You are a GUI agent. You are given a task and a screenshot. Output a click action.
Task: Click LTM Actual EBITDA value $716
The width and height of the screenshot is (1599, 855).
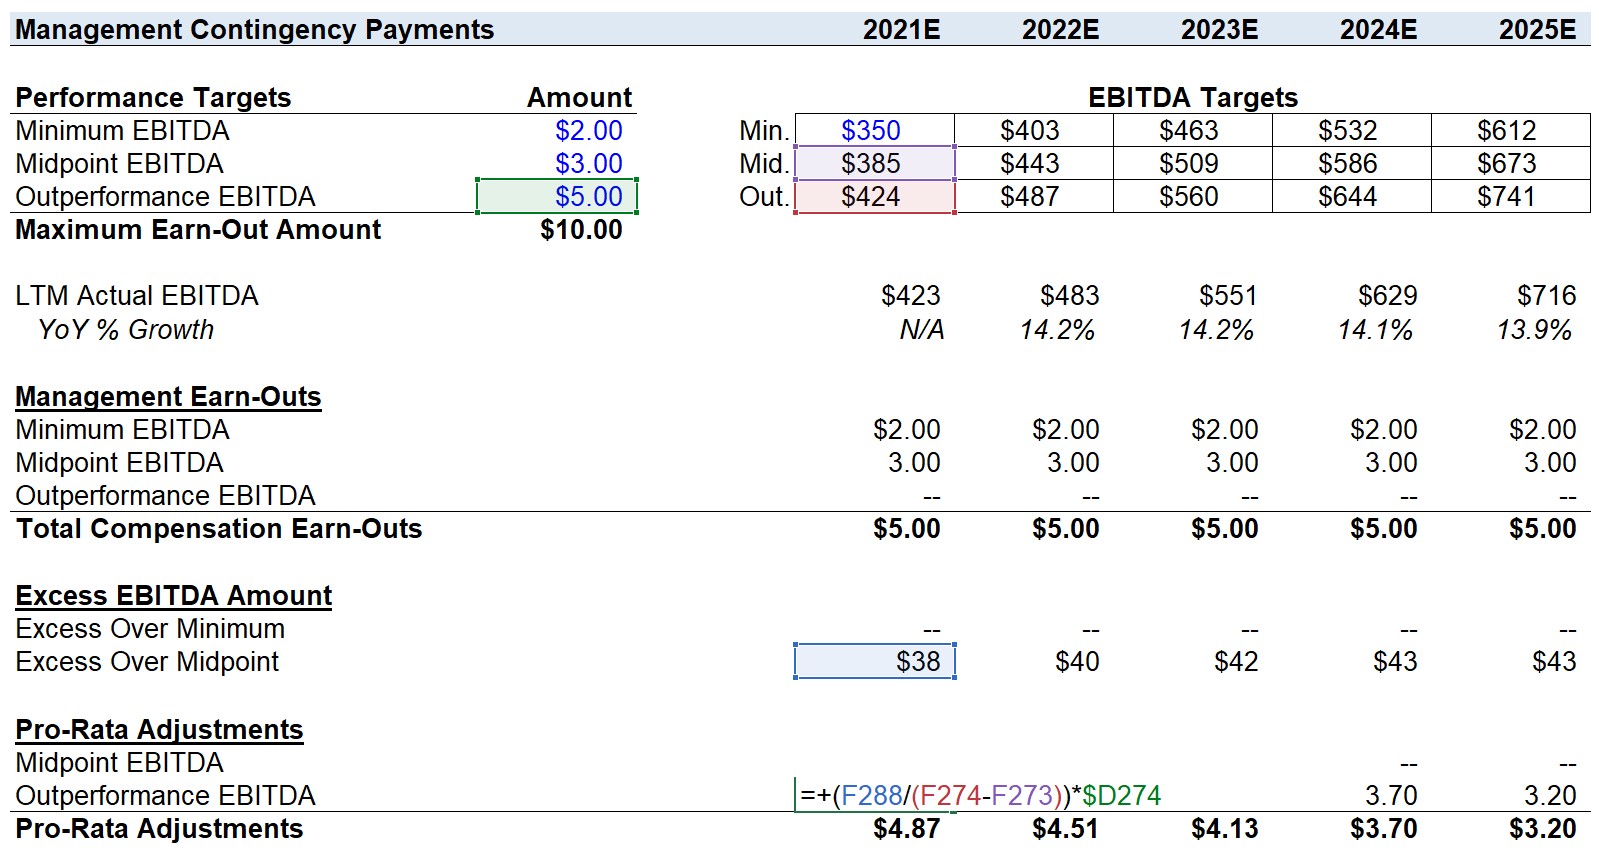point(1546,296)
